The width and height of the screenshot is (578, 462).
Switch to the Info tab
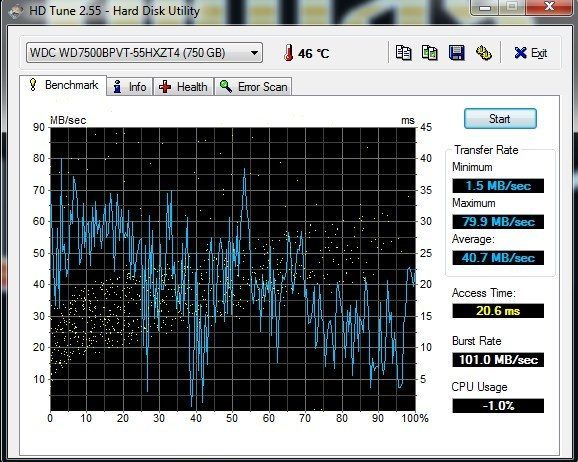tap(130, 87)
